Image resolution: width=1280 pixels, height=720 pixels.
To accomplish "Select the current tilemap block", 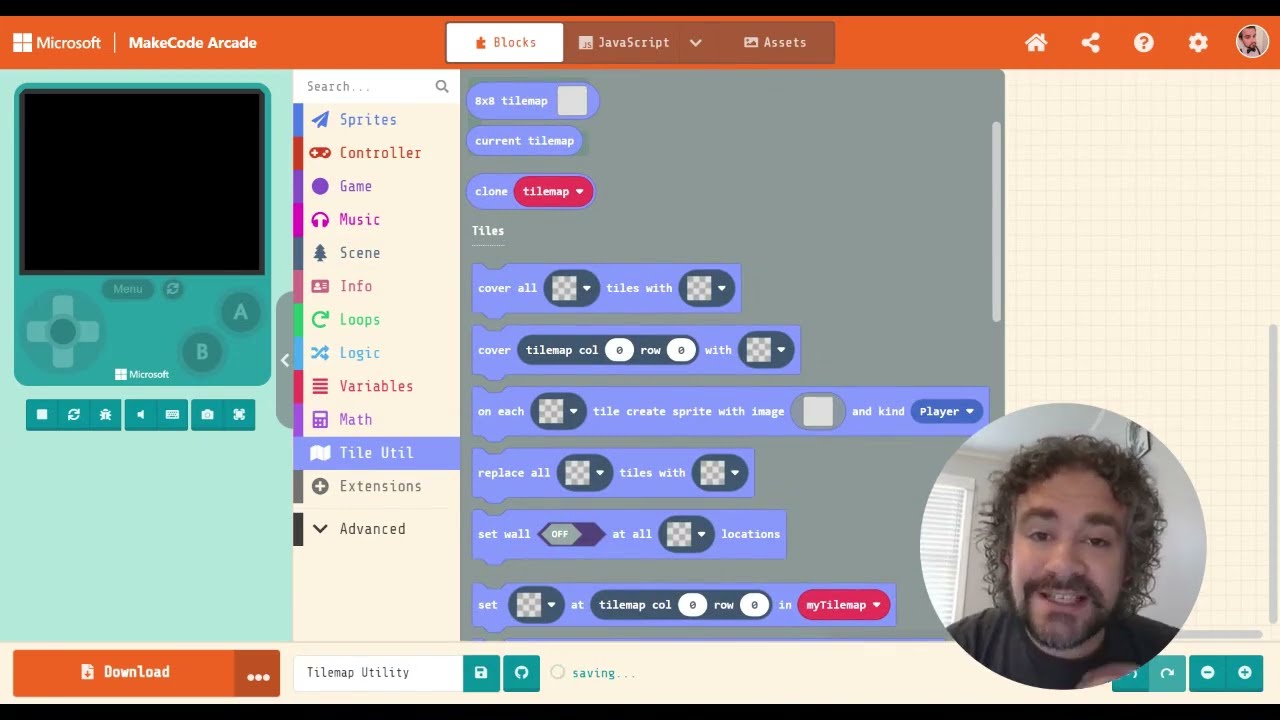I will click(524, 141).
